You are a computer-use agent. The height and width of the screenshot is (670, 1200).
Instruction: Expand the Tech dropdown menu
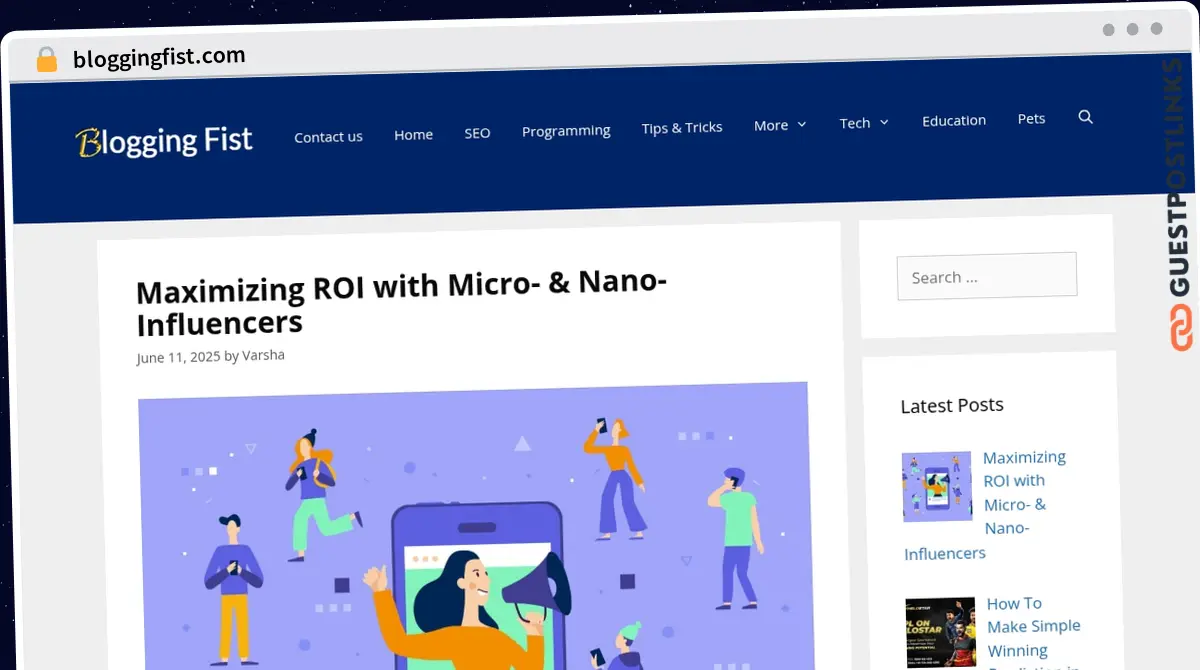click(x=864, y=123)
